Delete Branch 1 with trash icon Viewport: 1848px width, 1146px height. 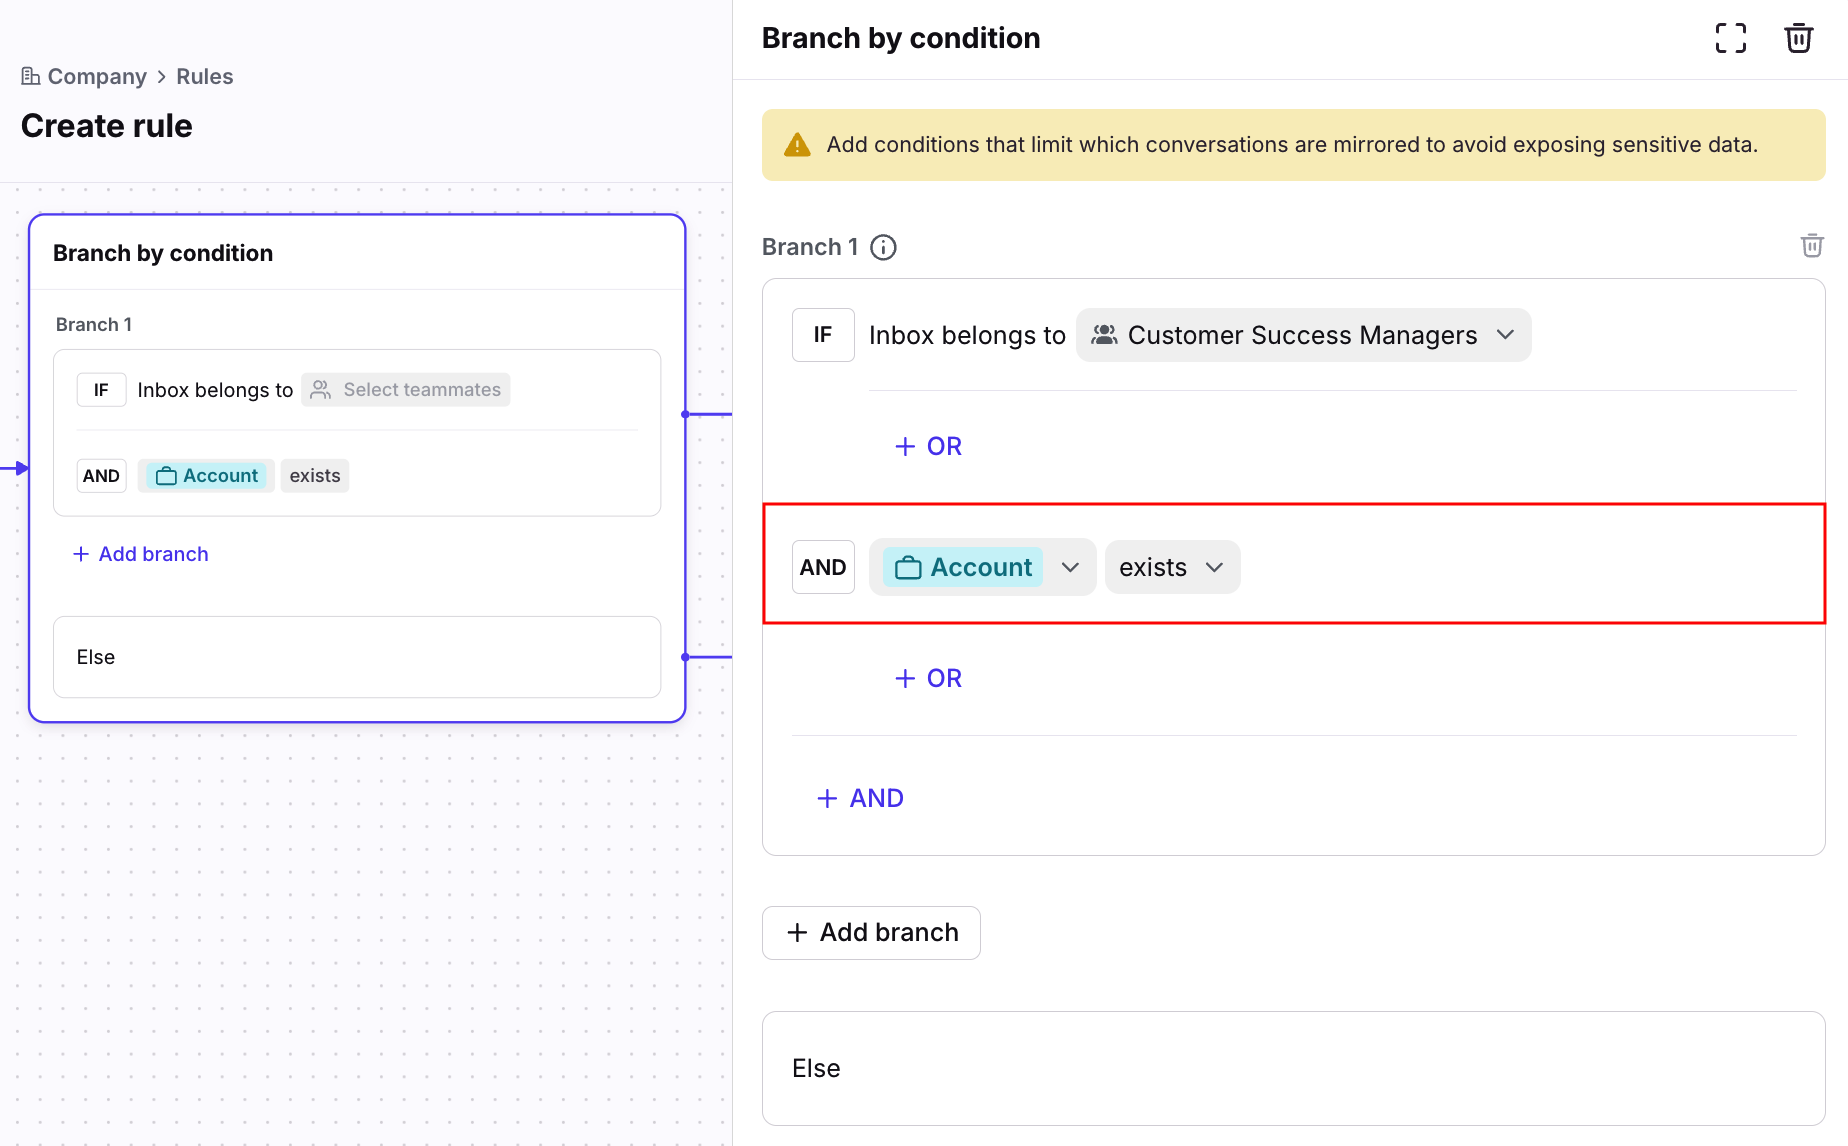pos(1811,246)
